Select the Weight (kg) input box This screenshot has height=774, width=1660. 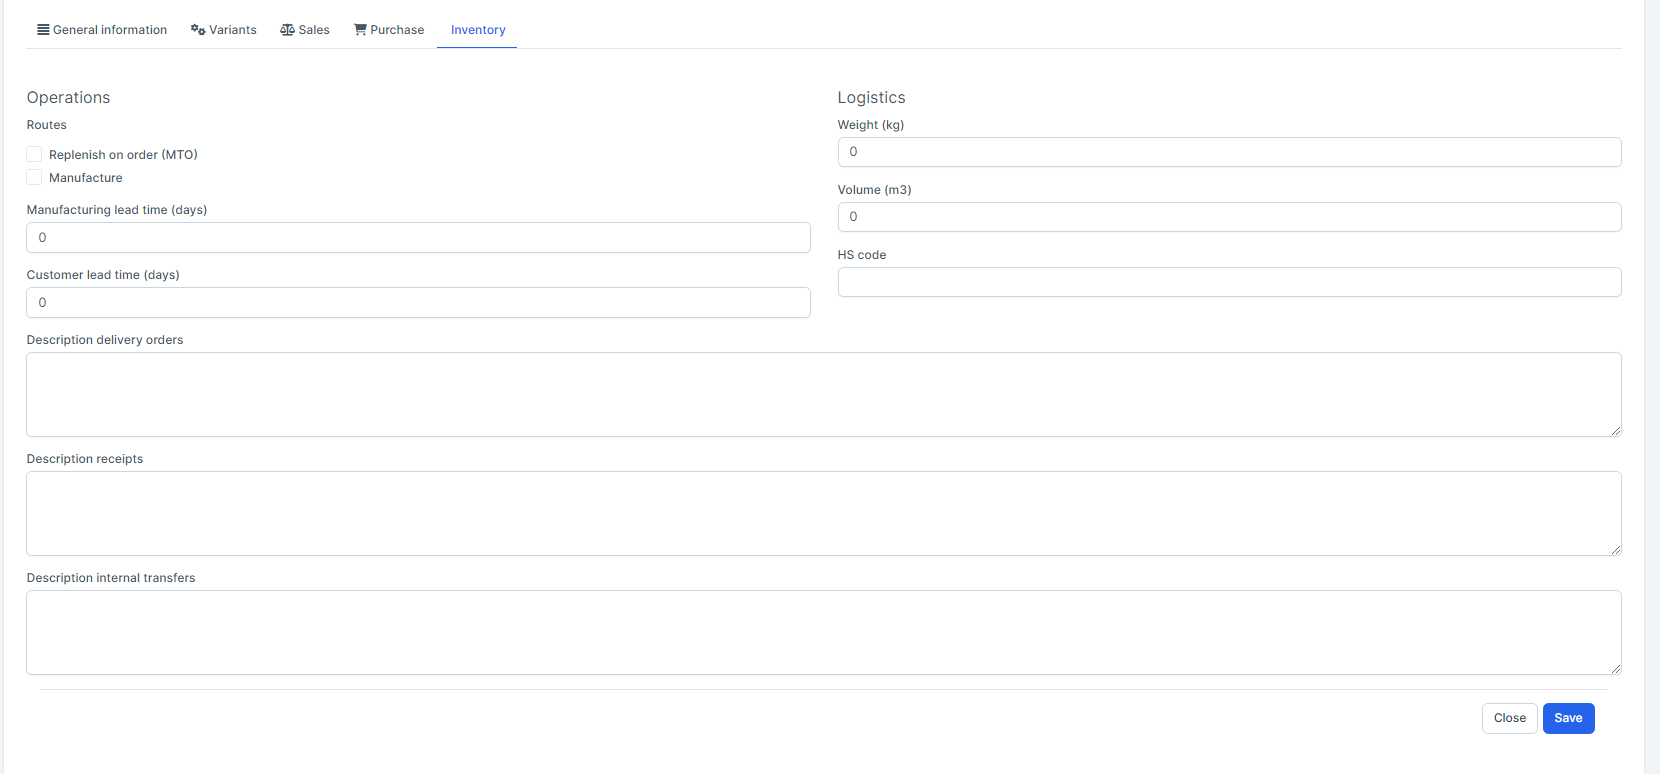click(1228, 152)
